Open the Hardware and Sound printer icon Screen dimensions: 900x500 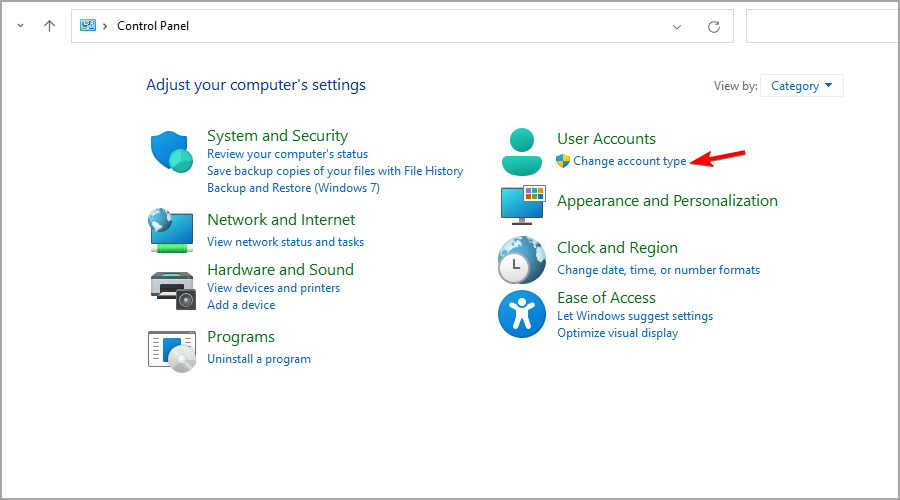coord(173,290)
